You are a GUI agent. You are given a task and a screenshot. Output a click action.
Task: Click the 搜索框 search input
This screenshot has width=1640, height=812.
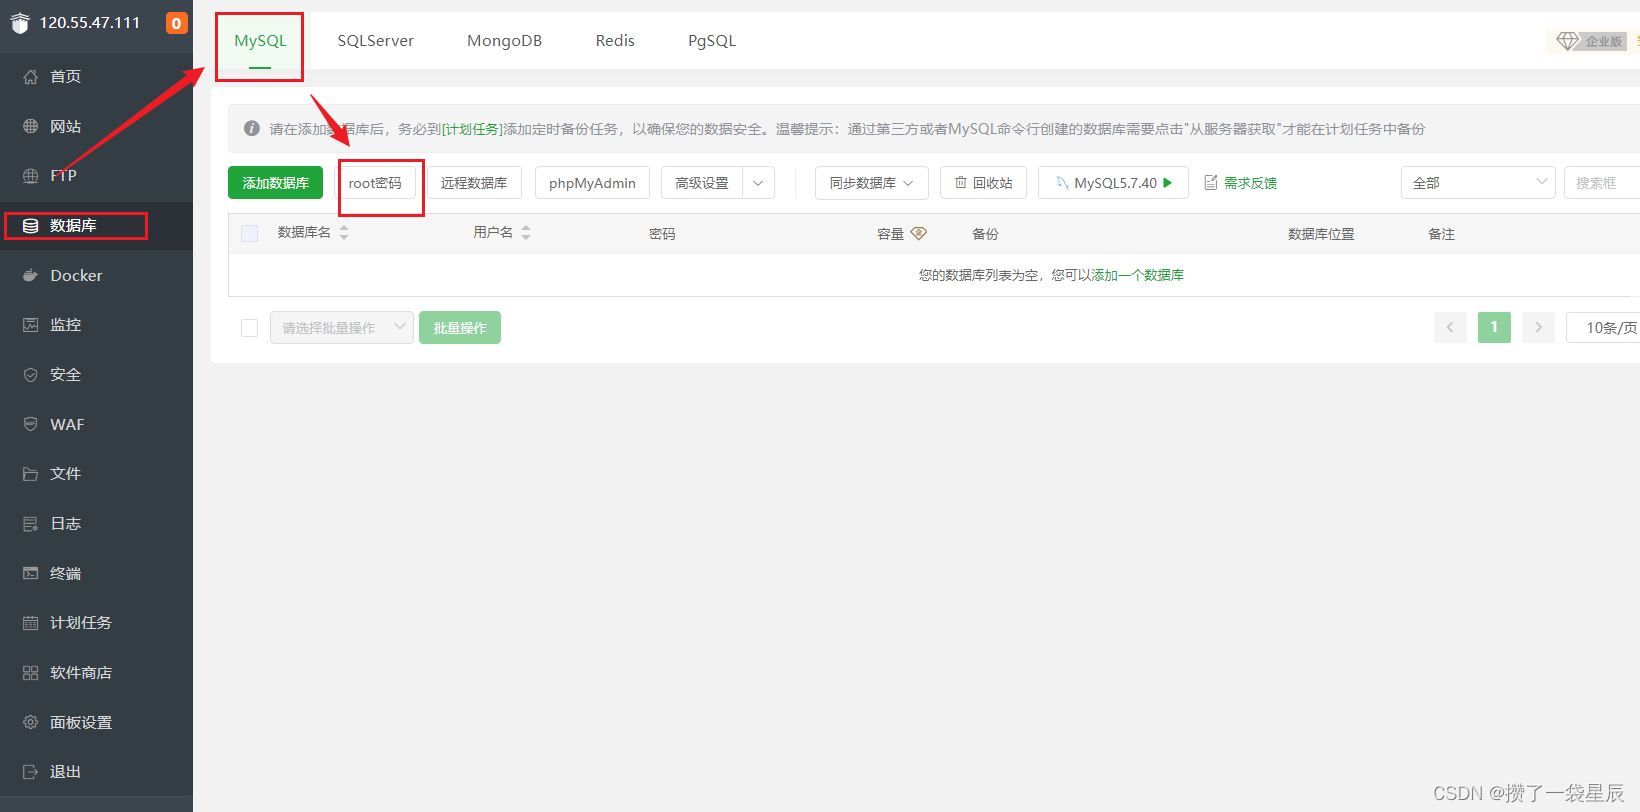coord(1602,183)
